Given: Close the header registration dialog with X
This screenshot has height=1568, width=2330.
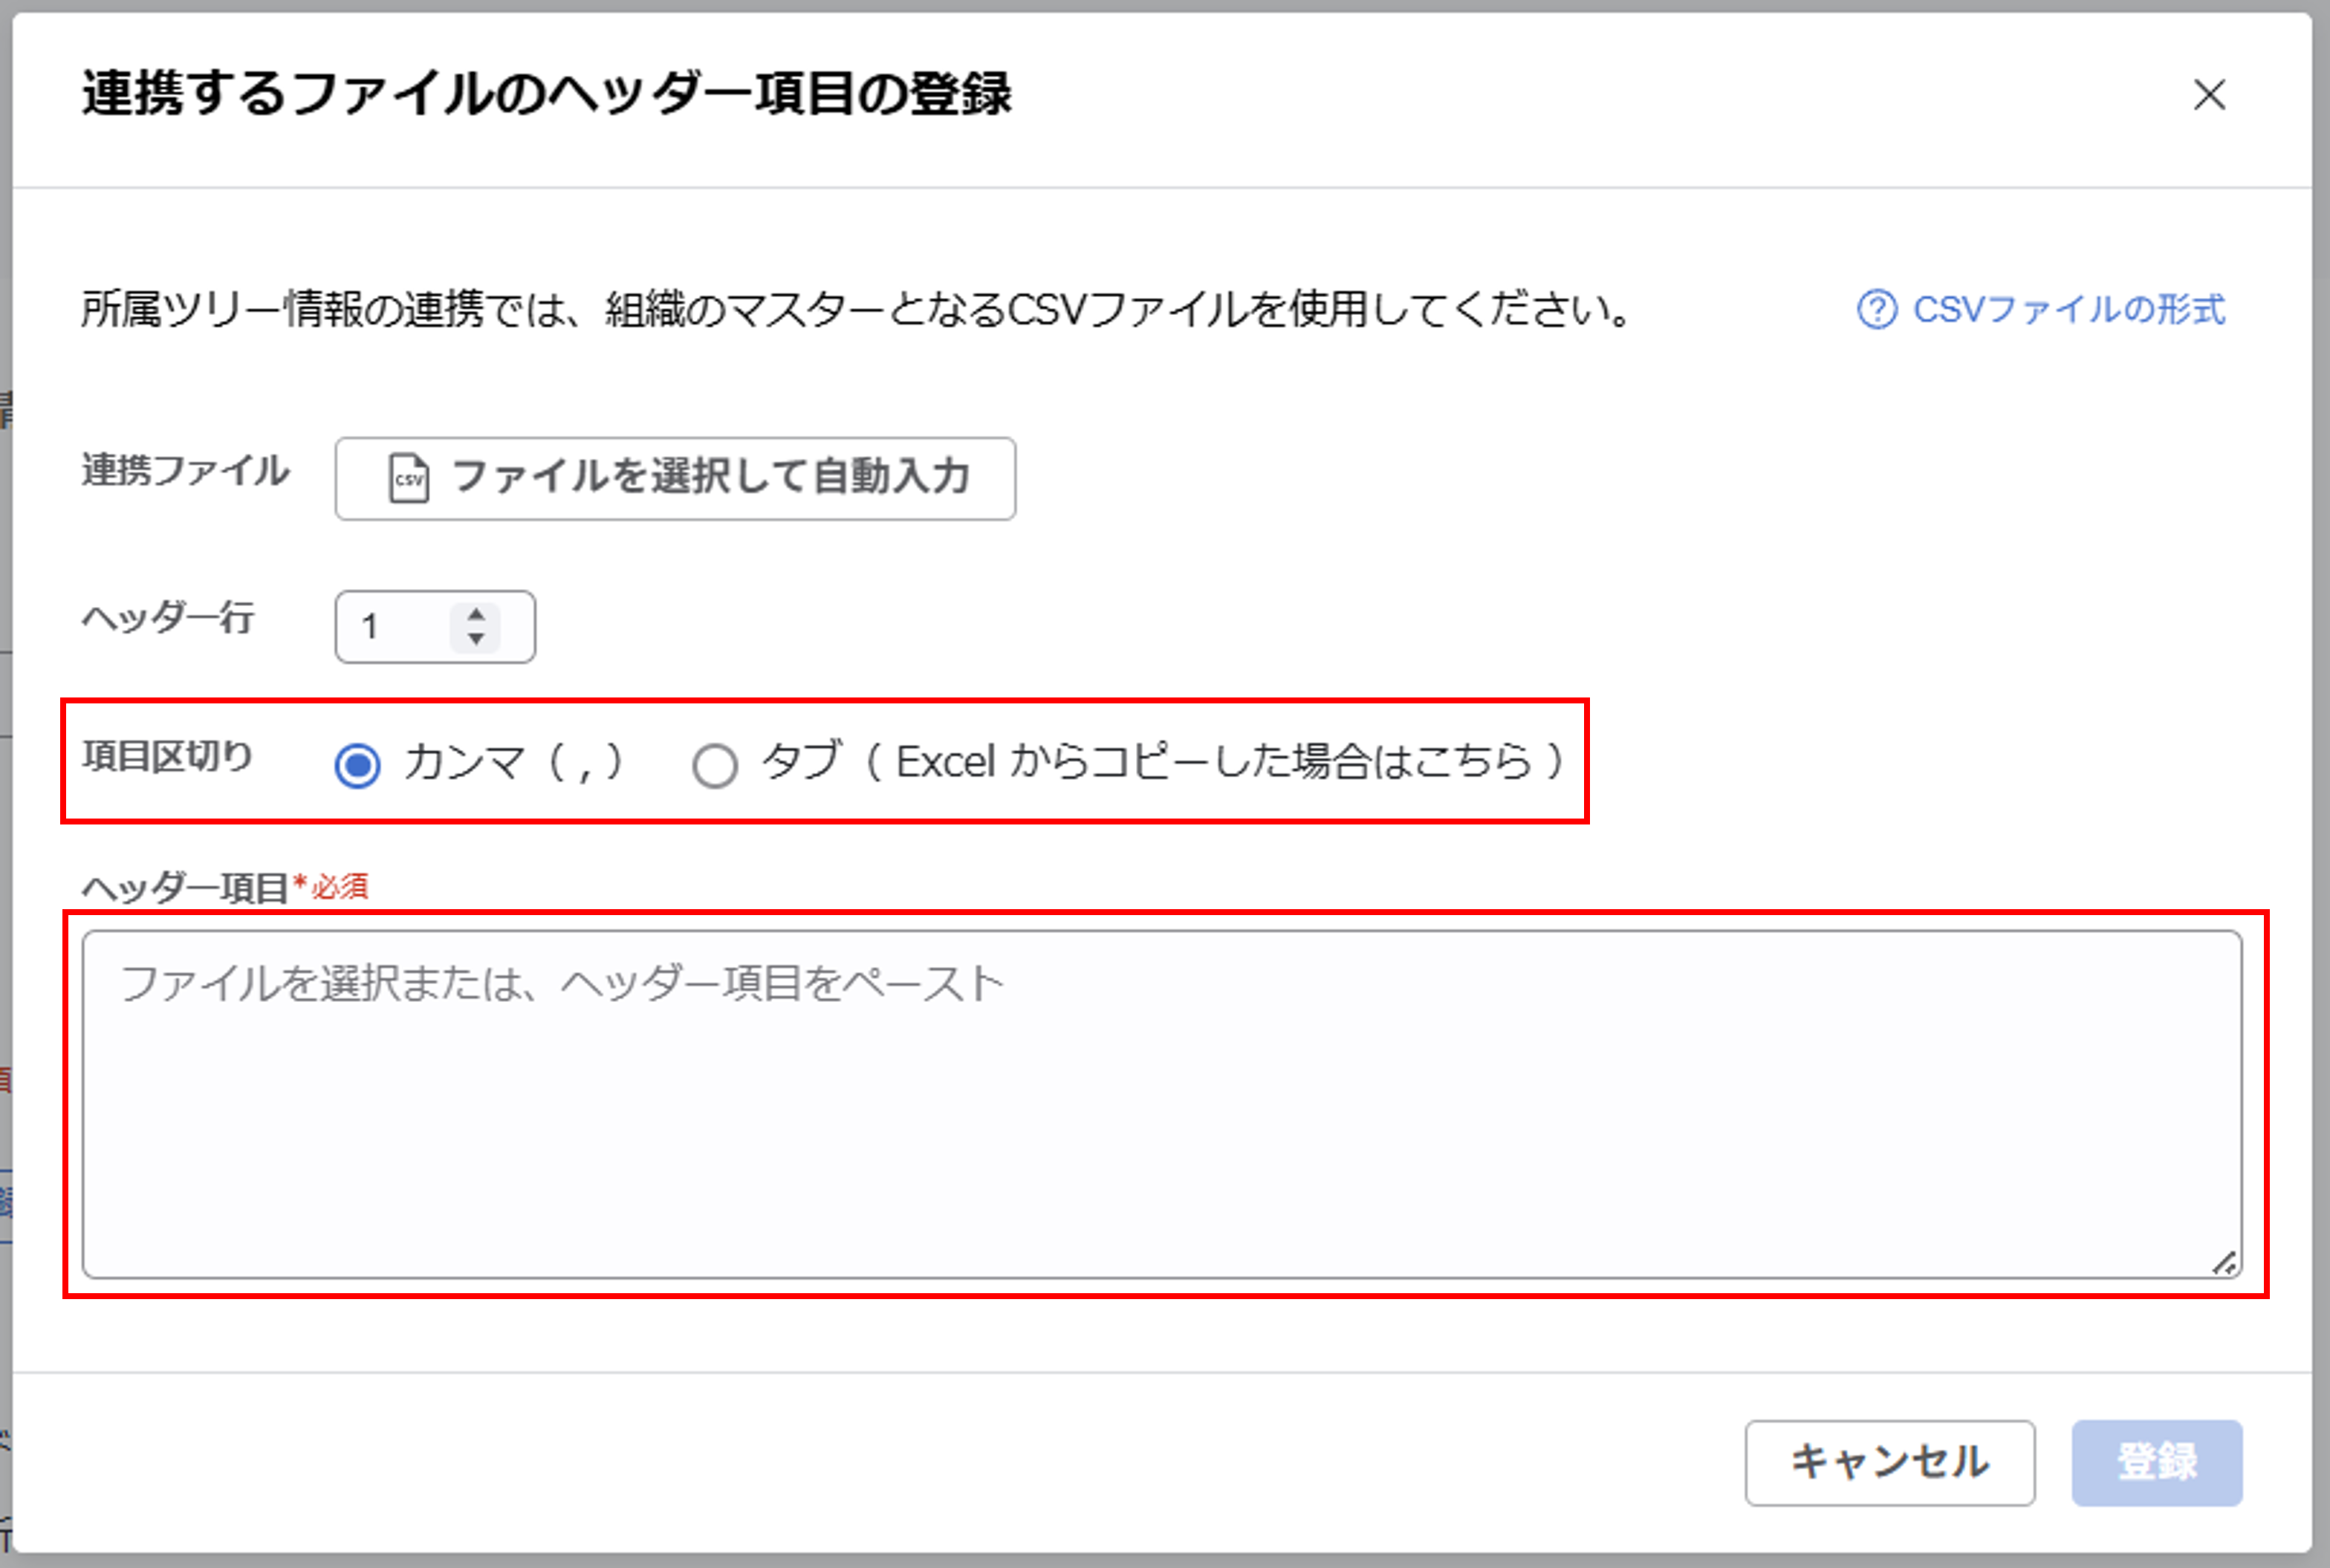Looking at the screenshot, I should [2209, 95].
